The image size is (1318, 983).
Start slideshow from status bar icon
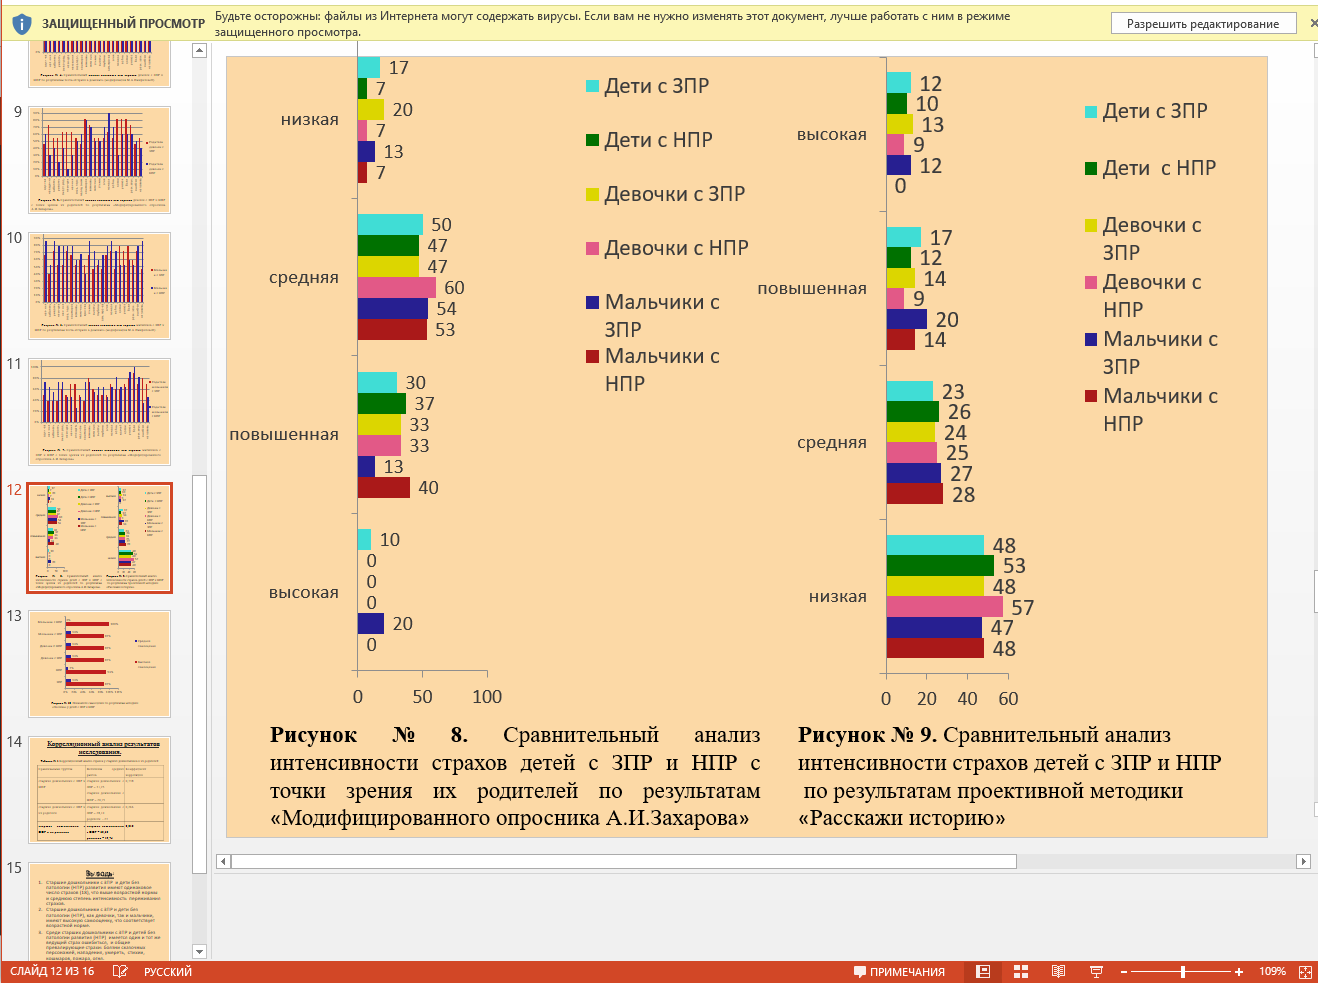(x=1096, y=971)
